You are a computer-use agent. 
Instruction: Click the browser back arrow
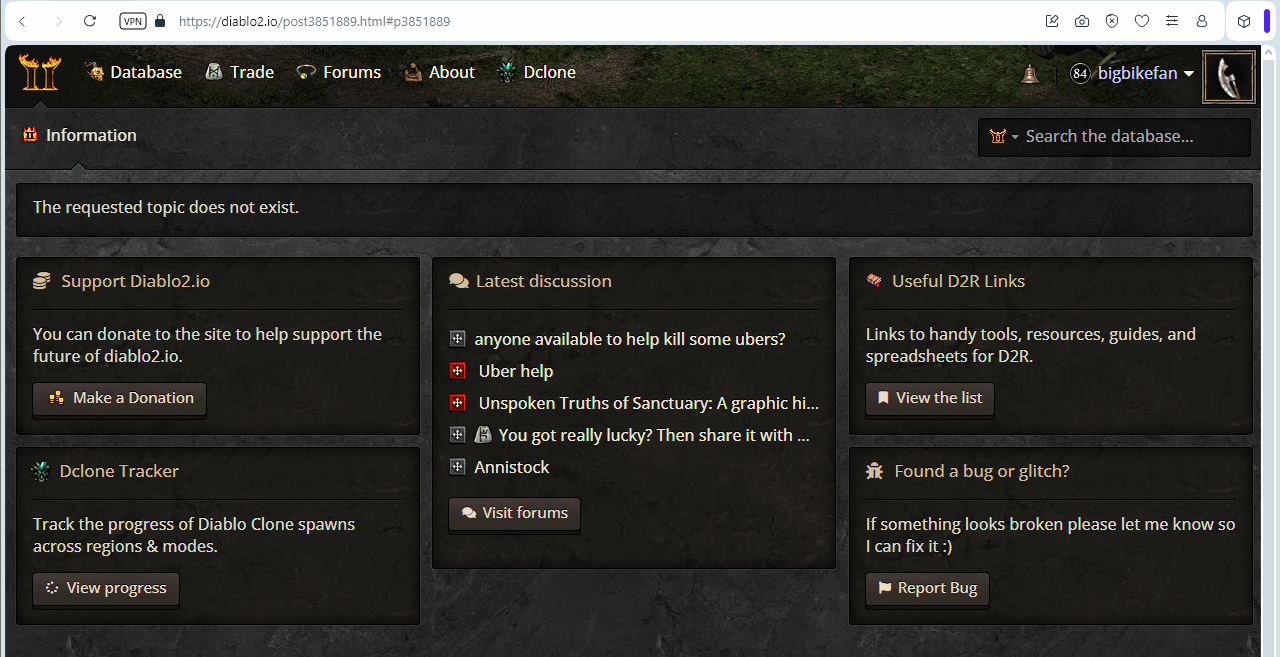point(23,21)
